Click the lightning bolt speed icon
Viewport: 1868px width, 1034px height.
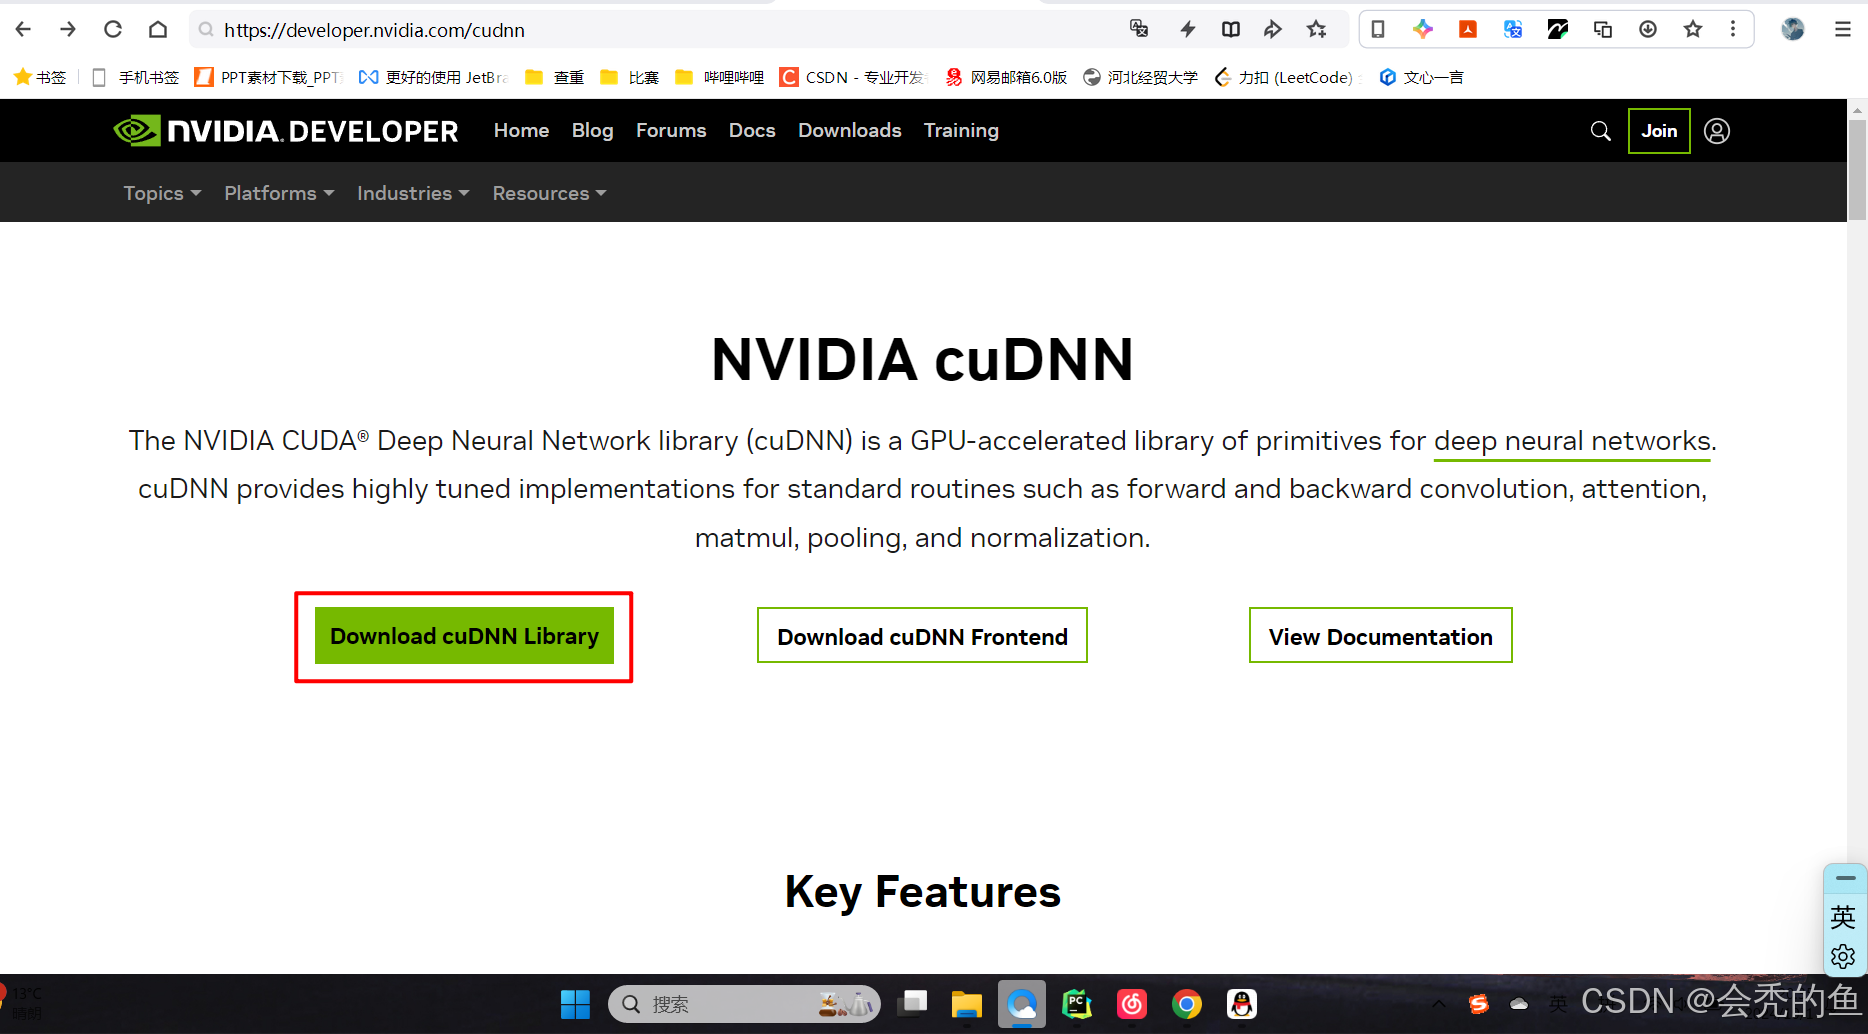click(x=1187, y=29)
